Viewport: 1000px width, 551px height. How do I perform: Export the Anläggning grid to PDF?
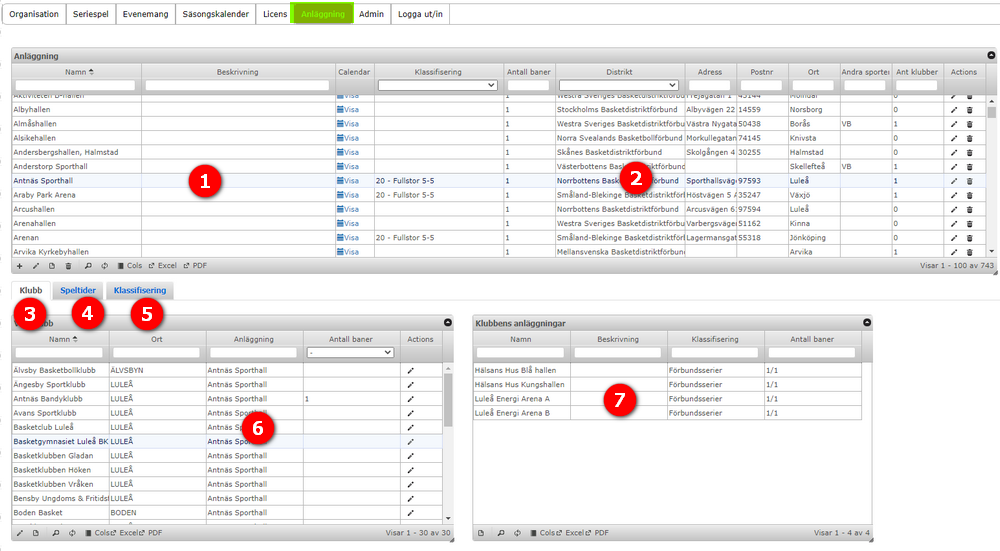tap(195, 266)
